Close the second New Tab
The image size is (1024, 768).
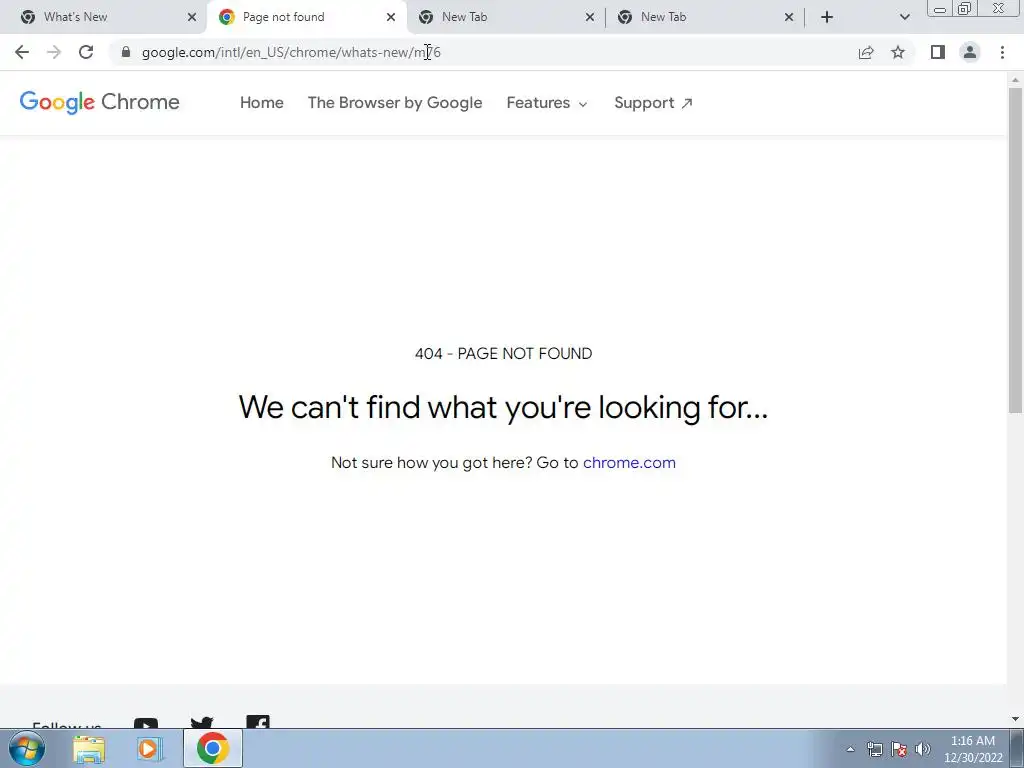point(789,17)
